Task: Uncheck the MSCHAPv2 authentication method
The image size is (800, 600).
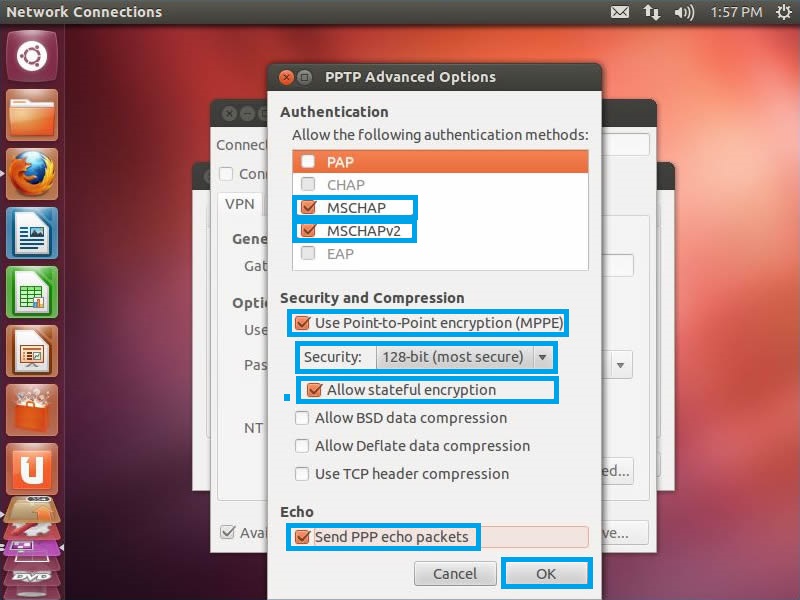Action: click(308, 231)
